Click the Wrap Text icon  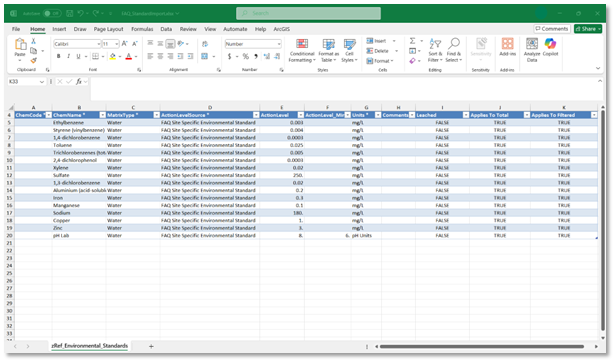pos(205,44)
